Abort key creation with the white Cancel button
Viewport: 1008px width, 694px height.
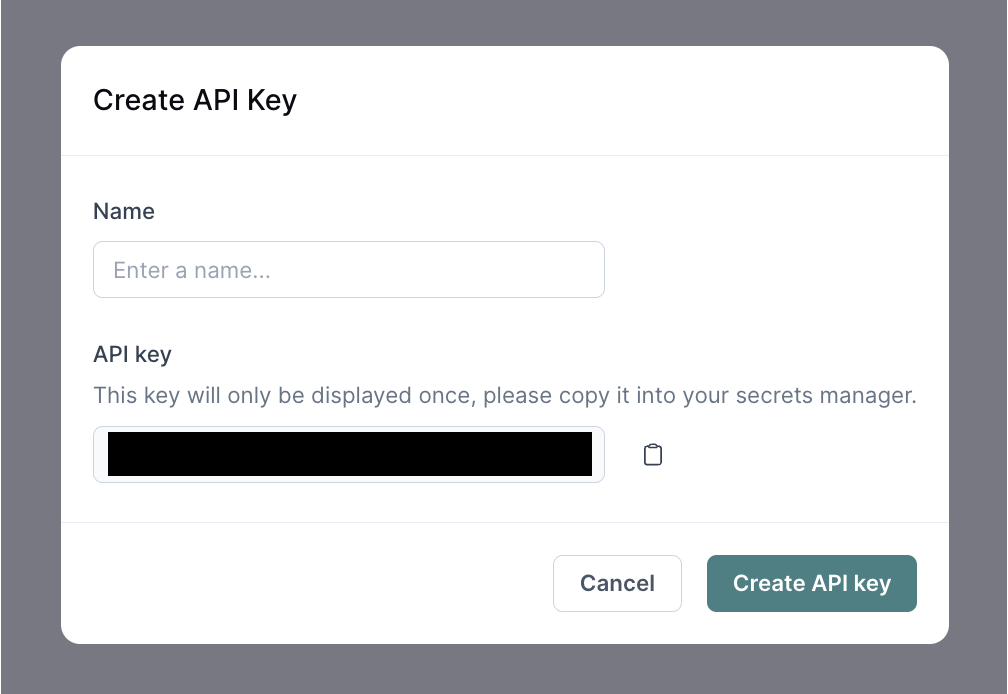pos(617,583)
